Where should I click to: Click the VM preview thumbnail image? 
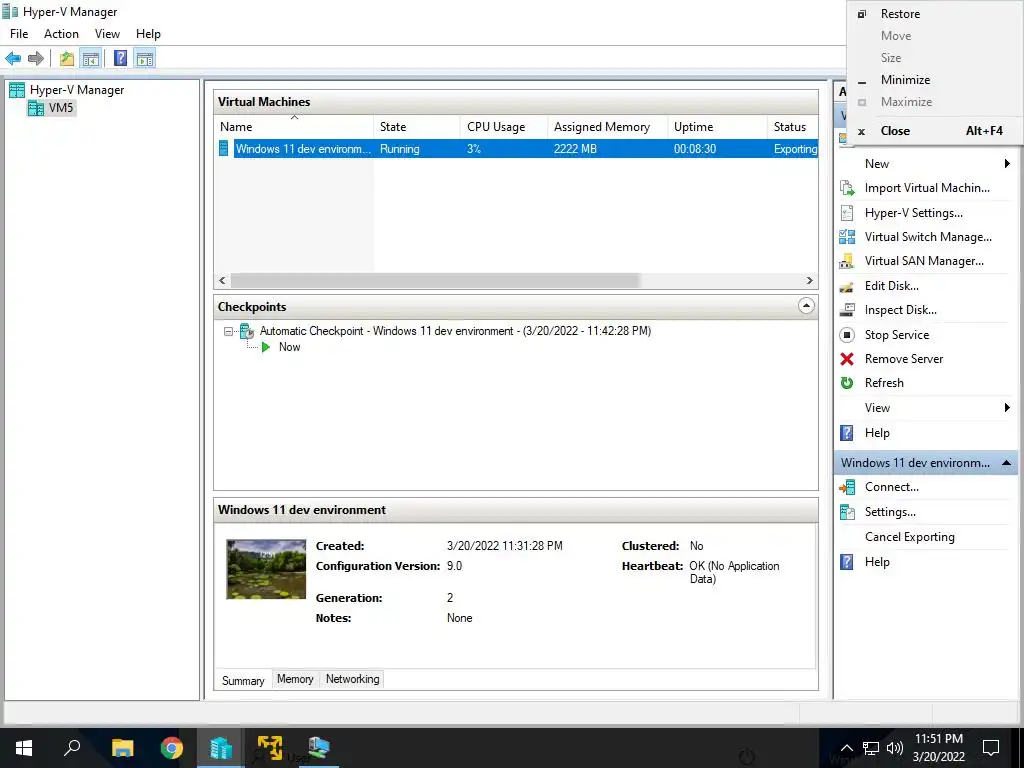pyautogui.click(x=266, y=569)
